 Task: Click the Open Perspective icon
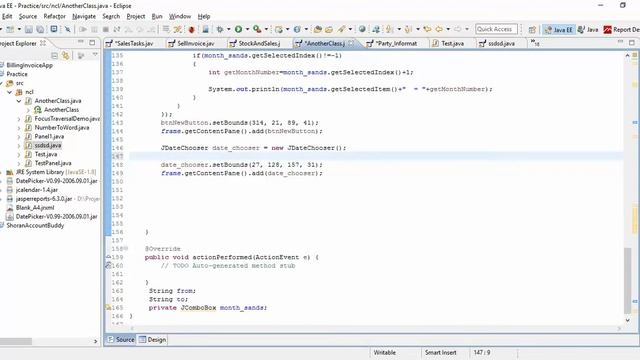point(532,29)
